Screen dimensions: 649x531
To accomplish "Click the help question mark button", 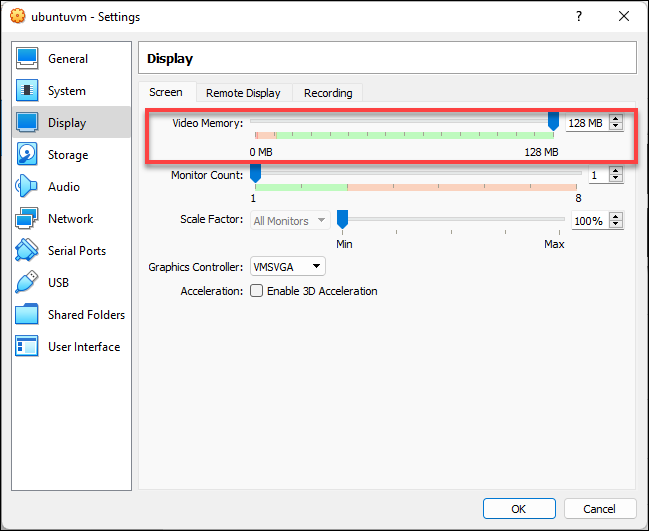I will (578, 17).
